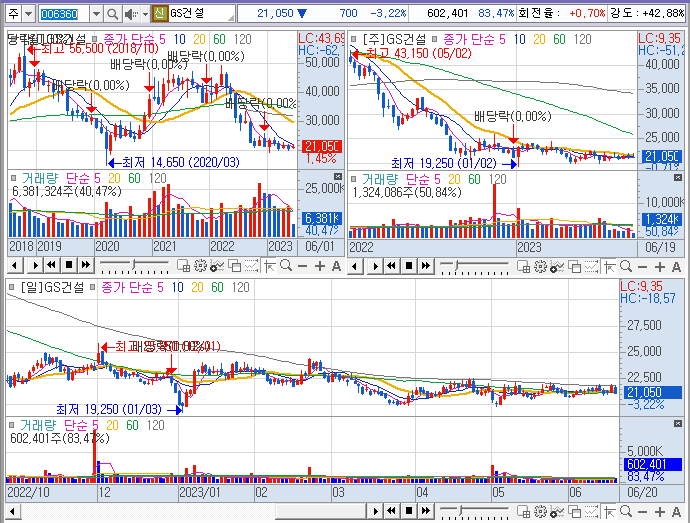Image resolution: width=690 pixels, height=523 pixels.
Task: Stop daily chart playback with square button
Action: [409, 511]
